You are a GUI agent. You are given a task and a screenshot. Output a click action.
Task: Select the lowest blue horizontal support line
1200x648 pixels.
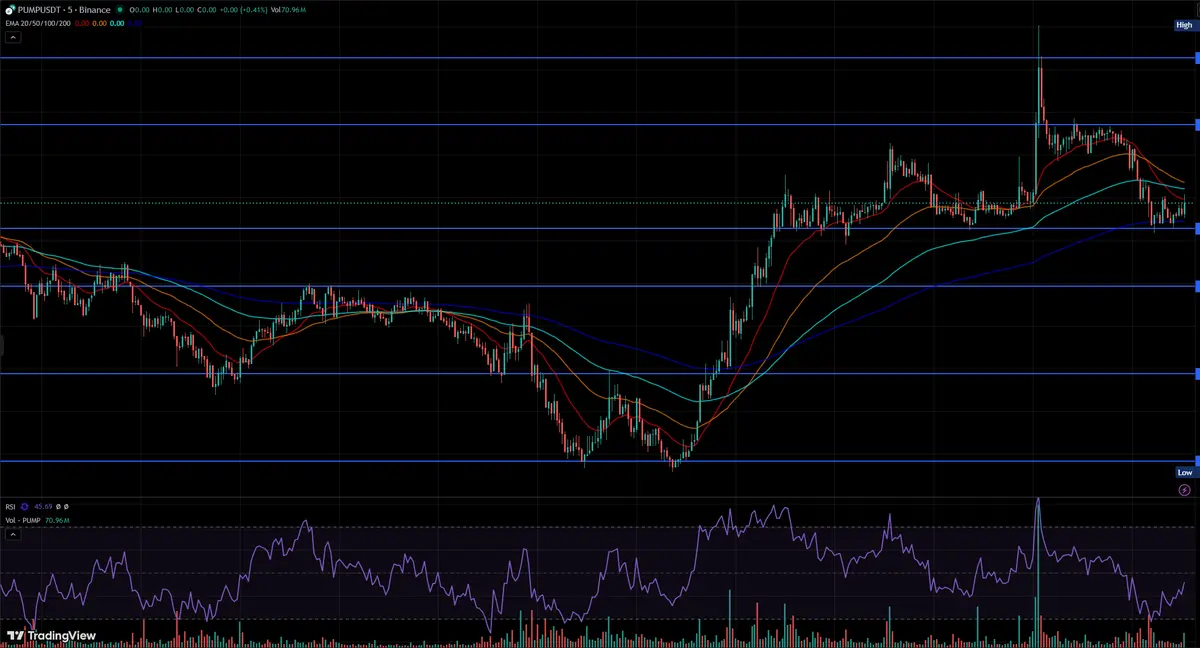[x=600, y=461]
